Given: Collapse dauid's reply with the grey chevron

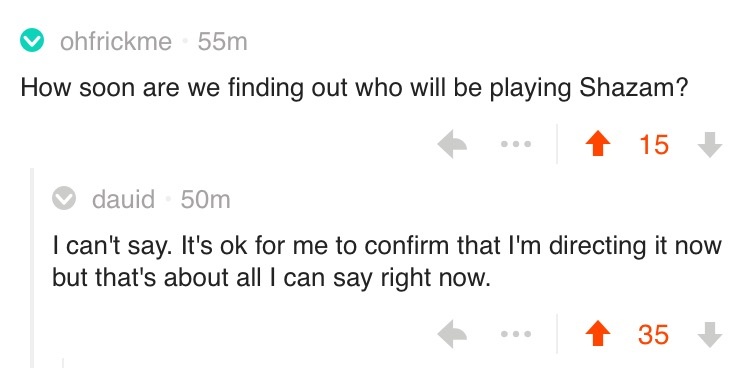Looking at the screenshot, I should tap(64, 199).
